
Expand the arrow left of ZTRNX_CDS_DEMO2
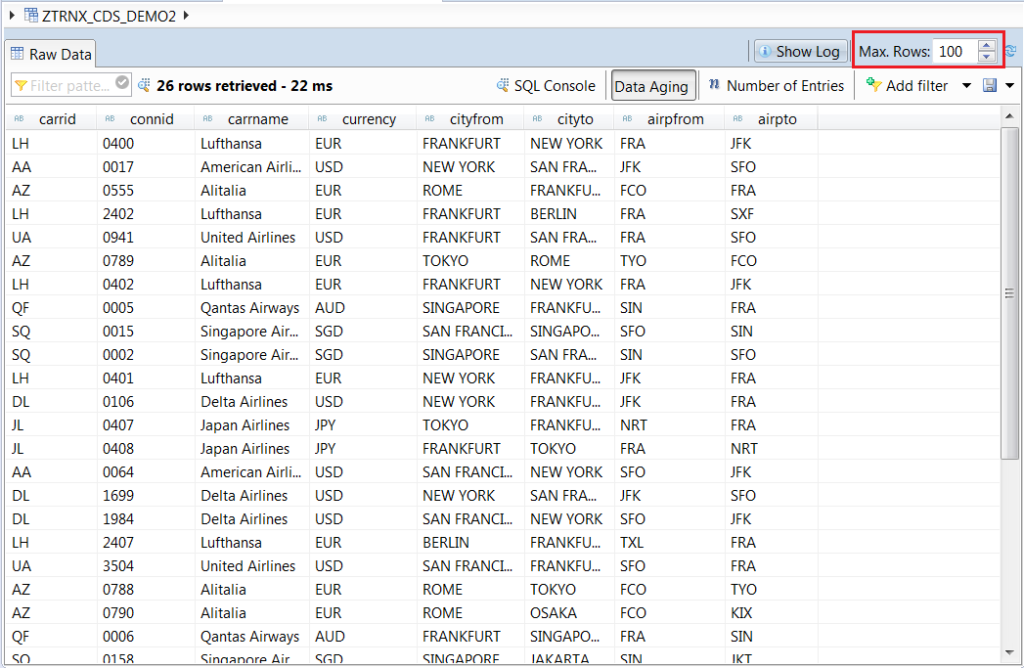12,15
